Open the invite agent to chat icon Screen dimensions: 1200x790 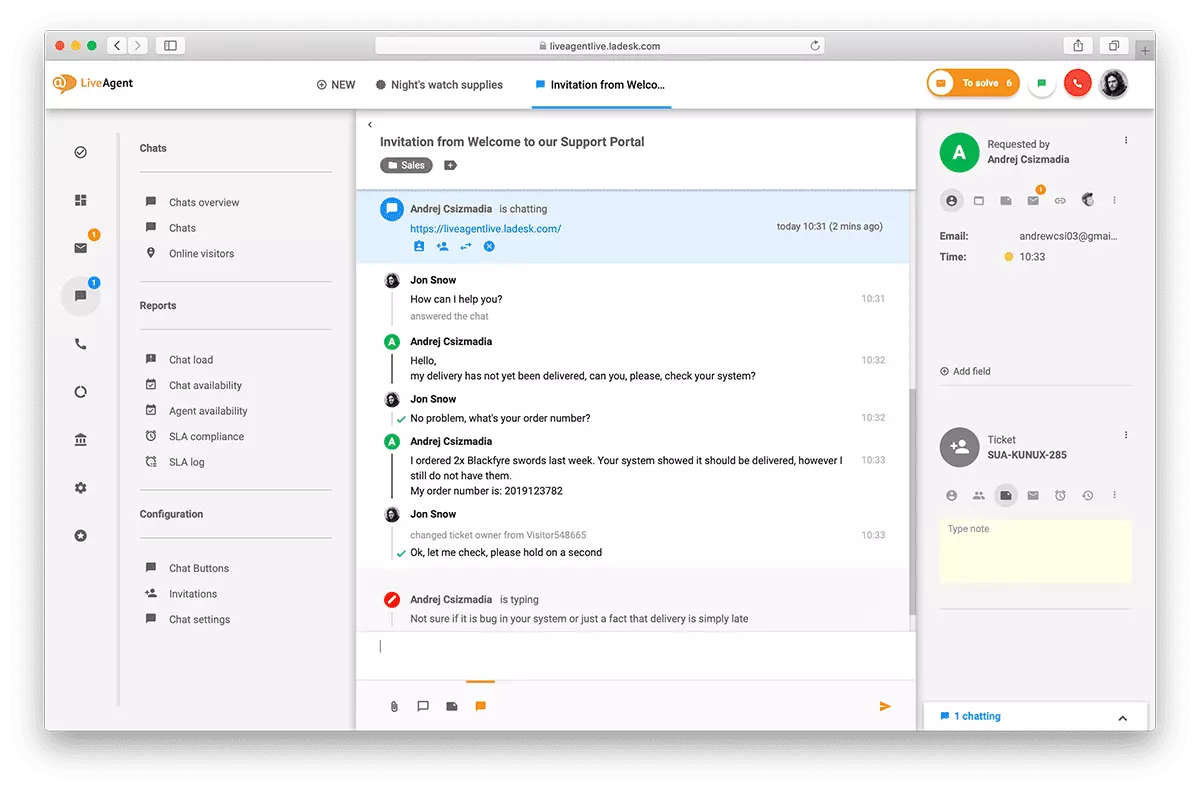441,246
